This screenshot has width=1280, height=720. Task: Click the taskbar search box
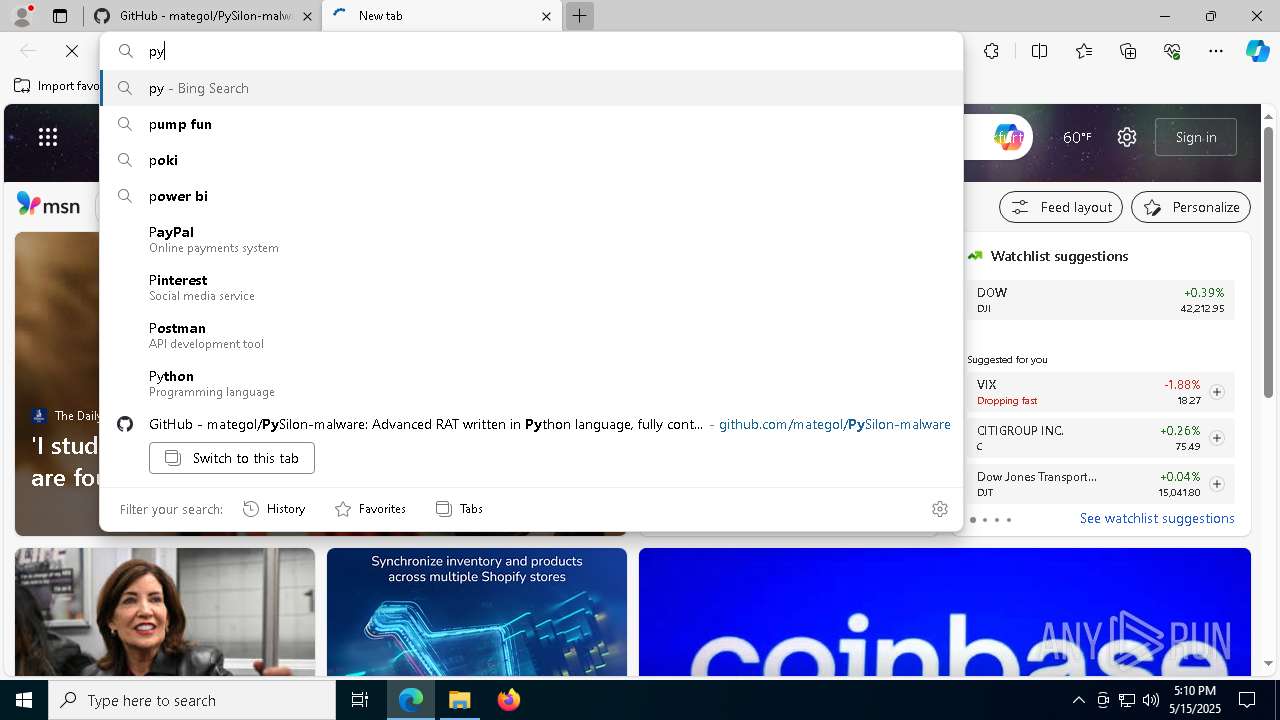[x=192, y=700]
